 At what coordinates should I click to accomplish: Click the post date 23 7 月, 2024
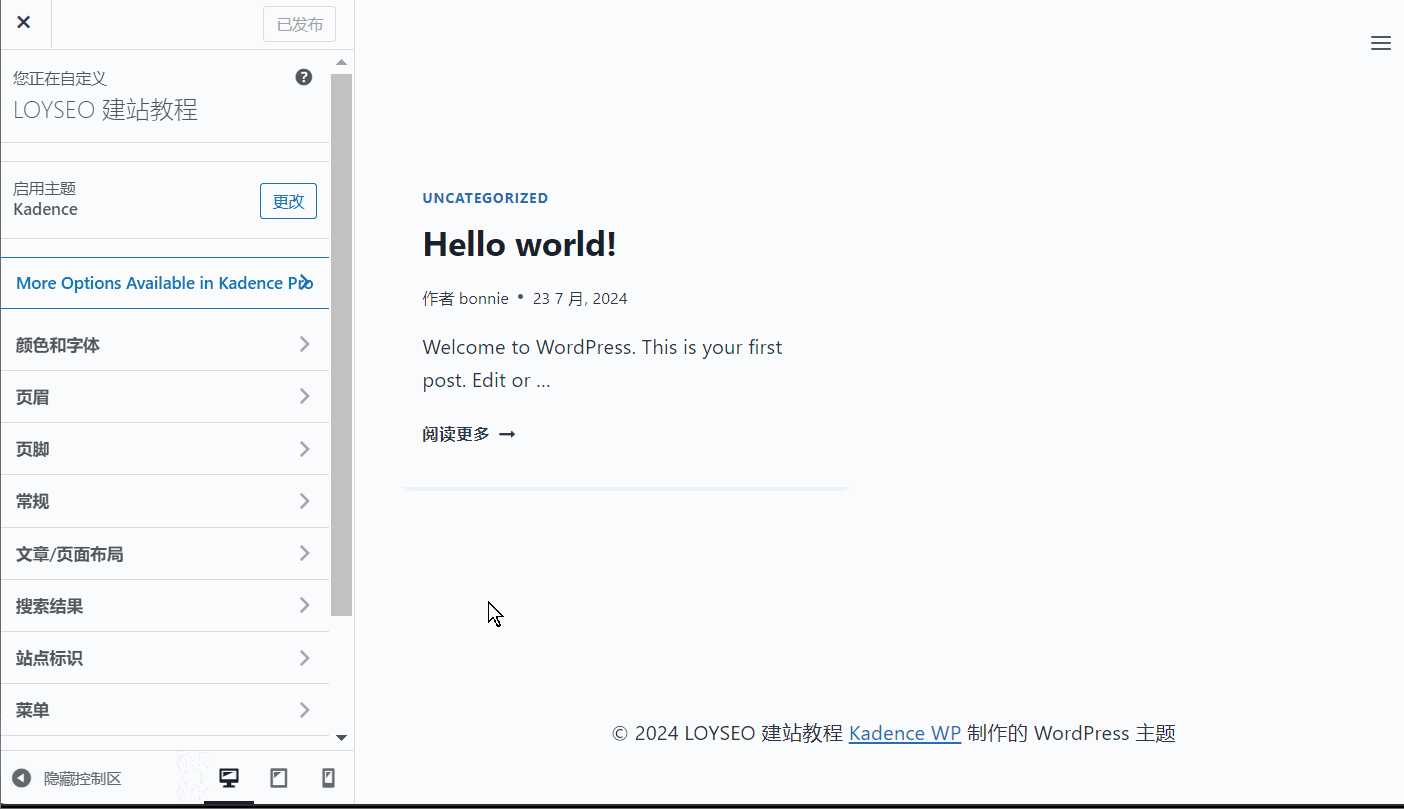click(580, 298)
